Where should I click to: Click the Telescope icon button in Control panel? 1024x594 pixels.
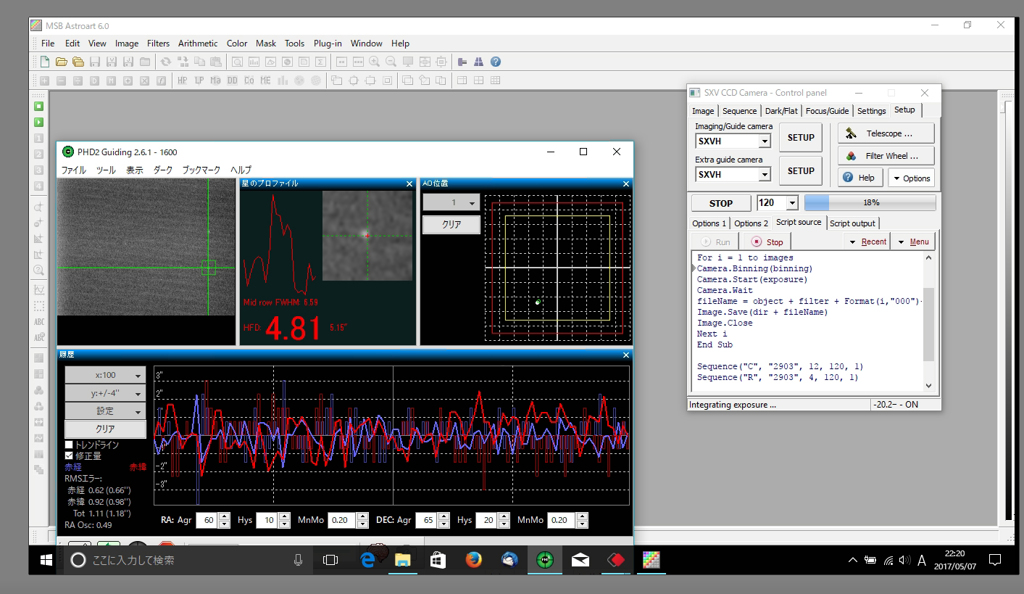[886, 133]
